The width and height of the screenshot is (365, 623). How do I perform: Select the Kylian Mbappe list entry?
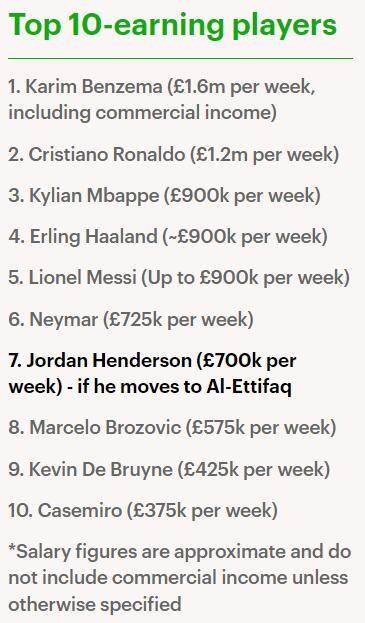[164, 195]
